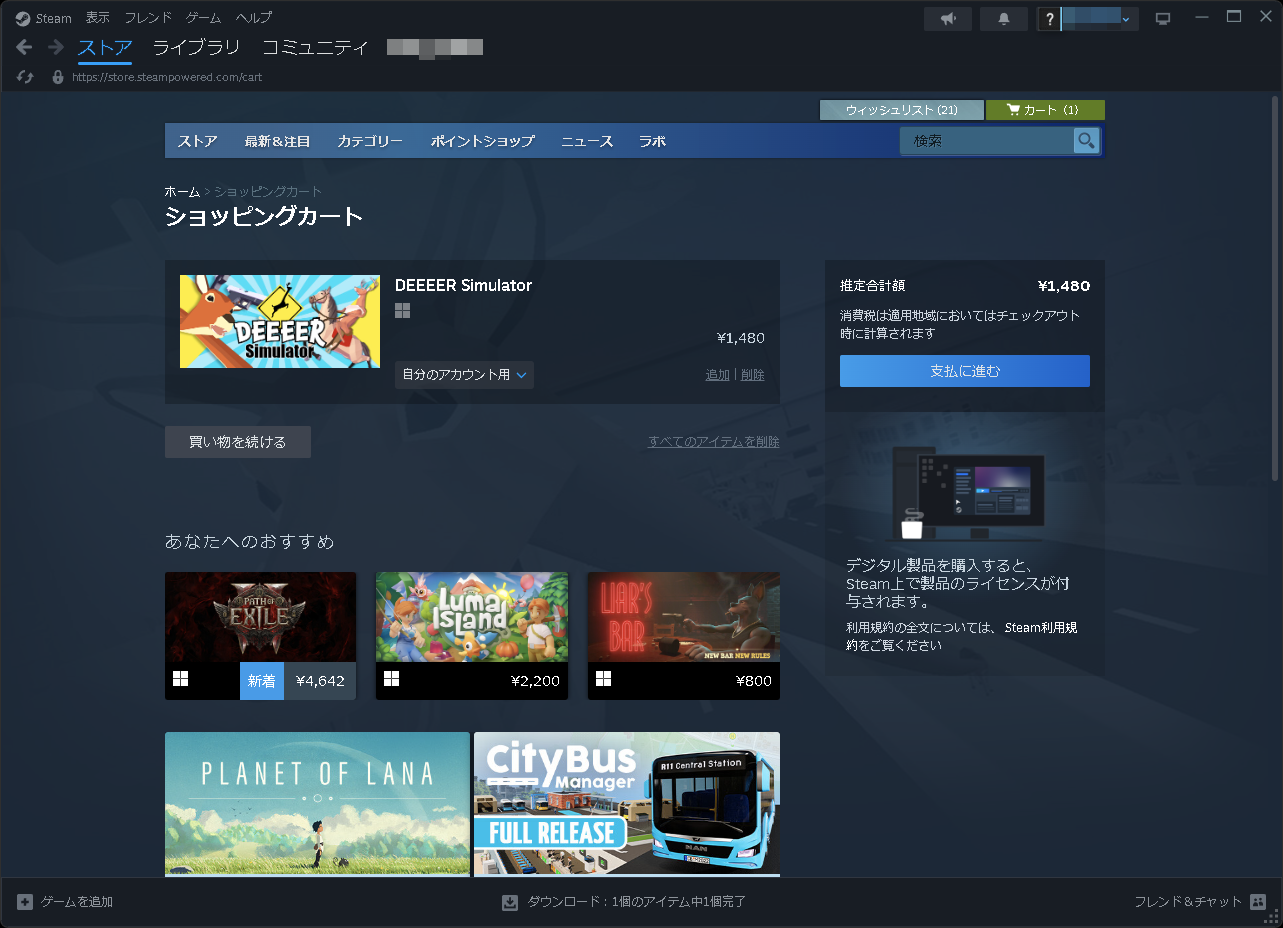Click the Windows icon on Path of Exile card
Viewport: 1283px width, 928px height.
[180, 680]
